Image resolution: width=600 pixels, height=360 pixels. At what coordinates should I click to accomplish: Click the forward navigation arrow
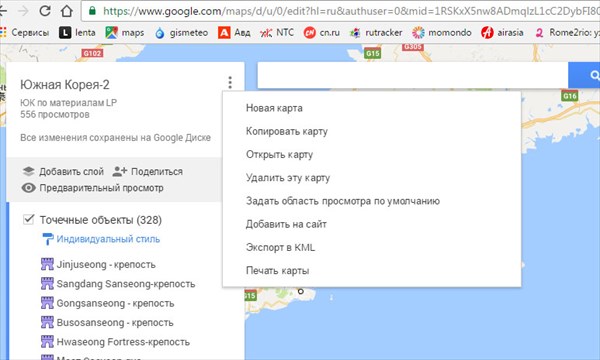point(23,11)
